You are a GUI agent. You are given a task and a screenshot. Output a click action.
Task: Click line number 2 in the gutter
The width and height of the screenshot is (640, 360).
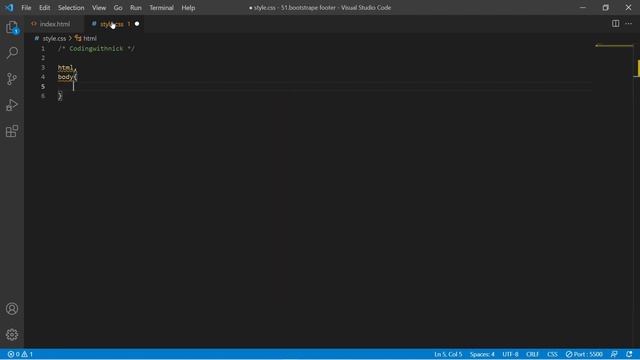pyautogui.click(x=43, y=58)
